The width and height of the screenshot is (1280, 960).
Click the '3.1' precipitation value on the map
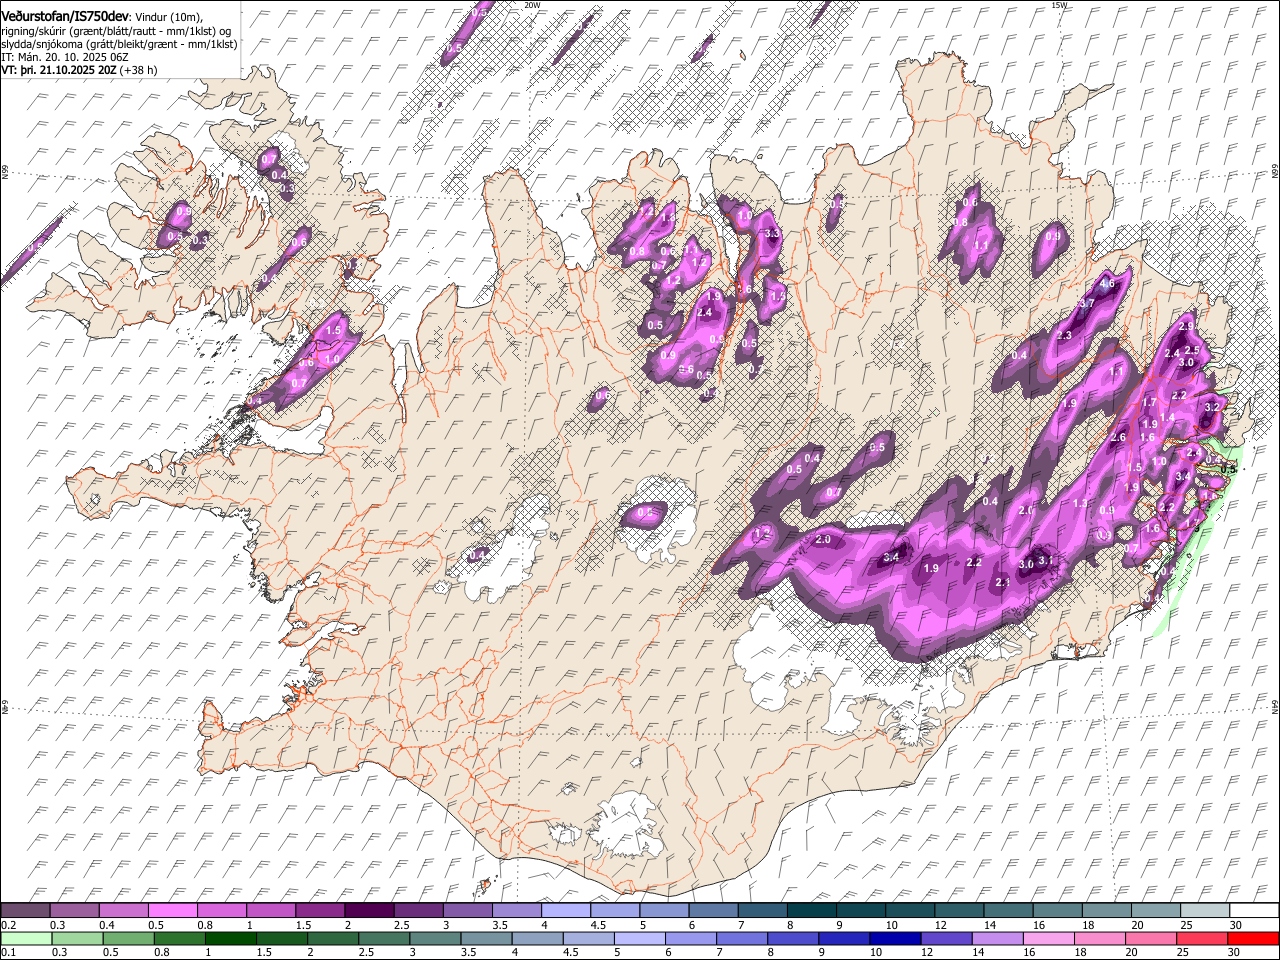coord(1046,561)
